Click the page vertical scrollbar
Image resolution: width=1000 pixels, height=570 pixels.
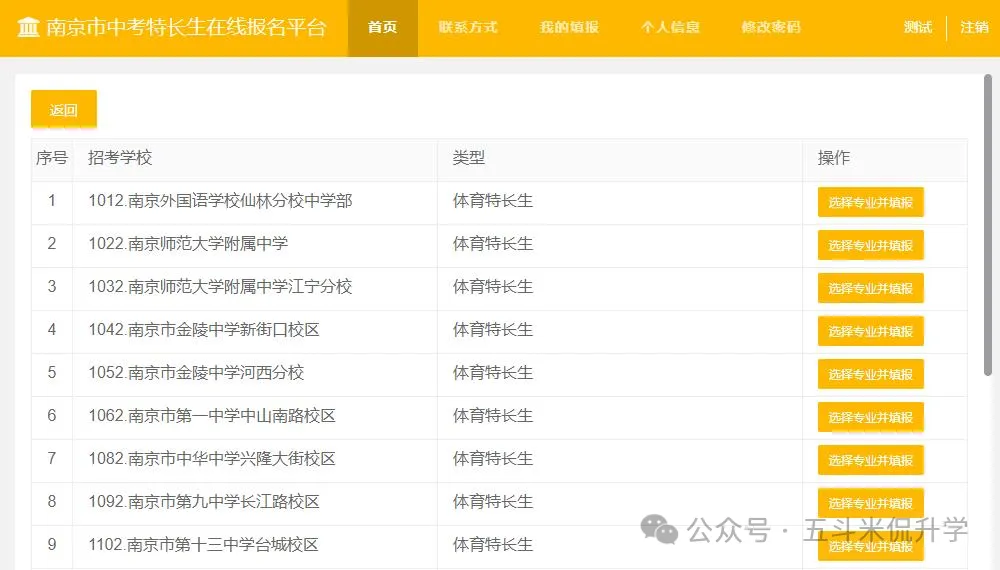tap(988, 225)
